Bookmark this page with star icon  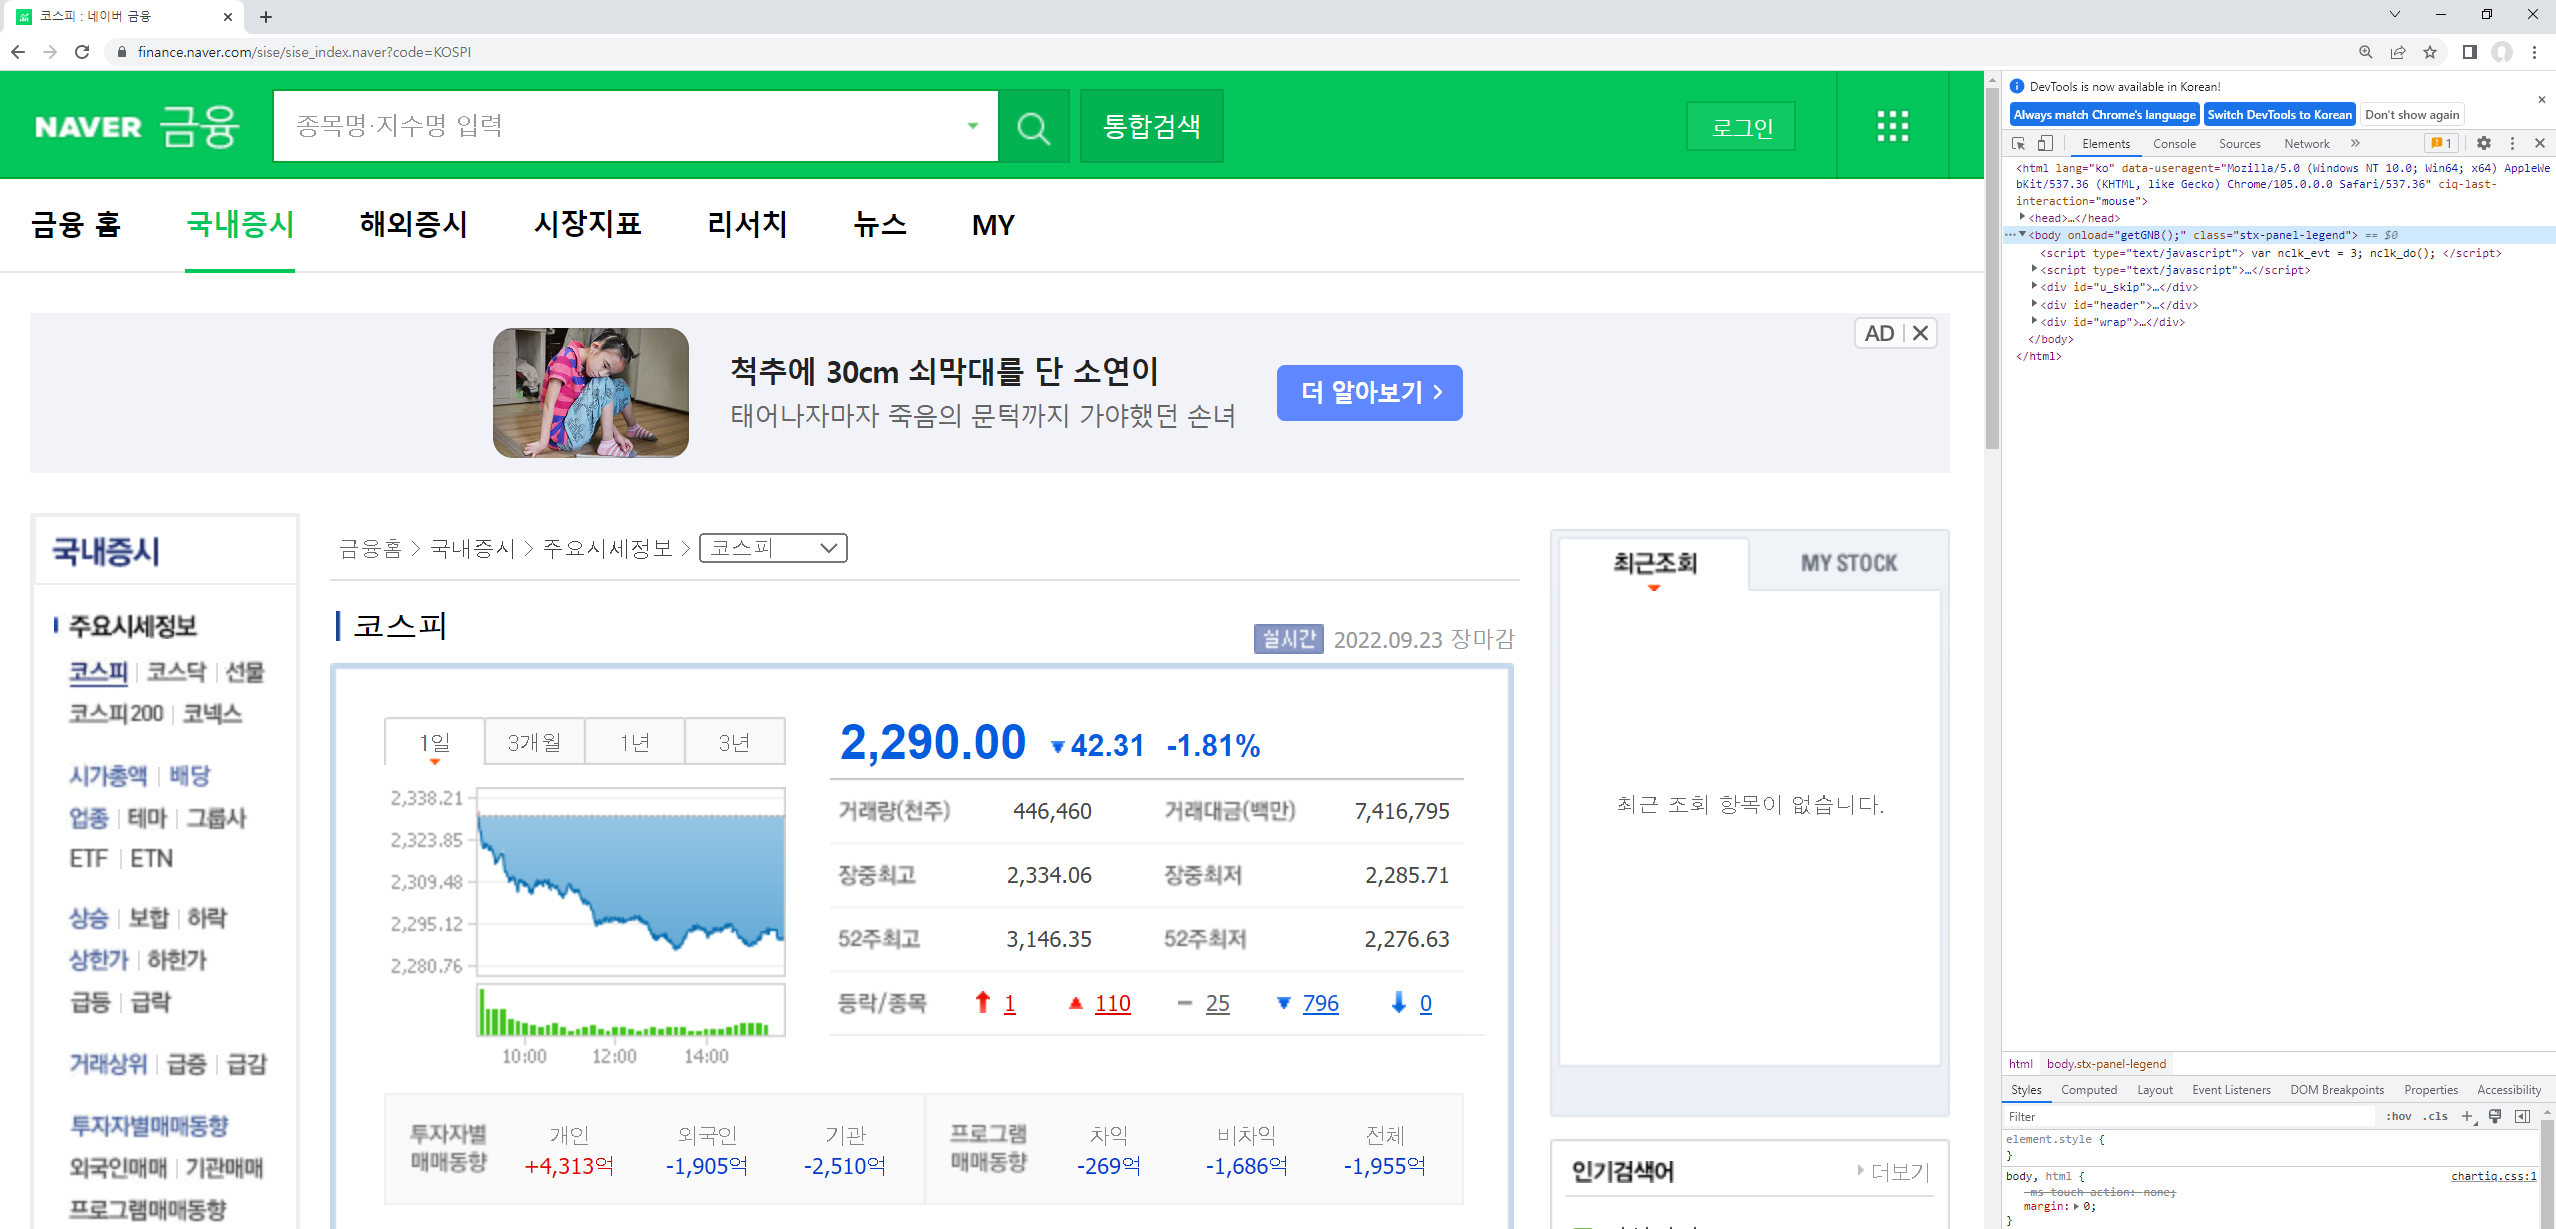click(2430, 52)
